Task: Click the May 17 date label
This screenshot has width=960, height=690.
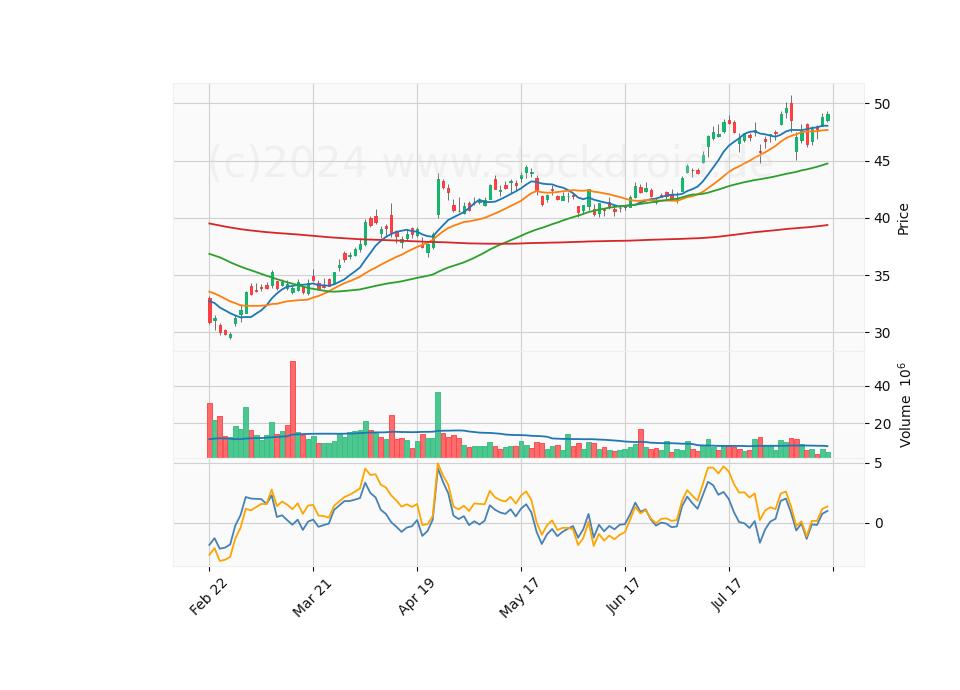Action: 519,598
